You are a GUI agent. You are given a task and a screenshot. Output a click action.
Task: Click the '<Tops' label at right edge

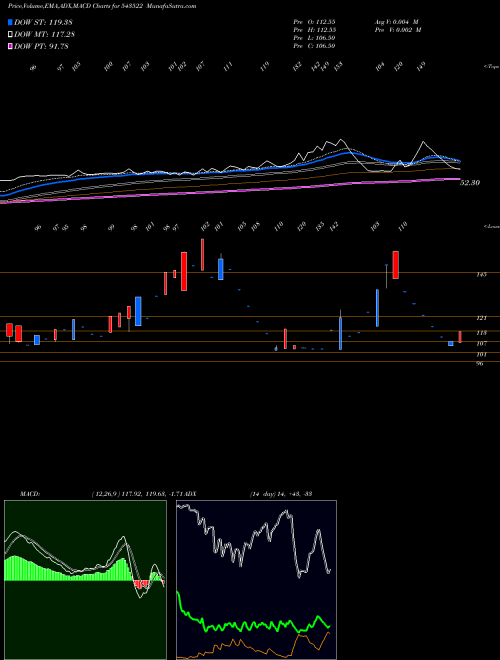click(492, 66)
